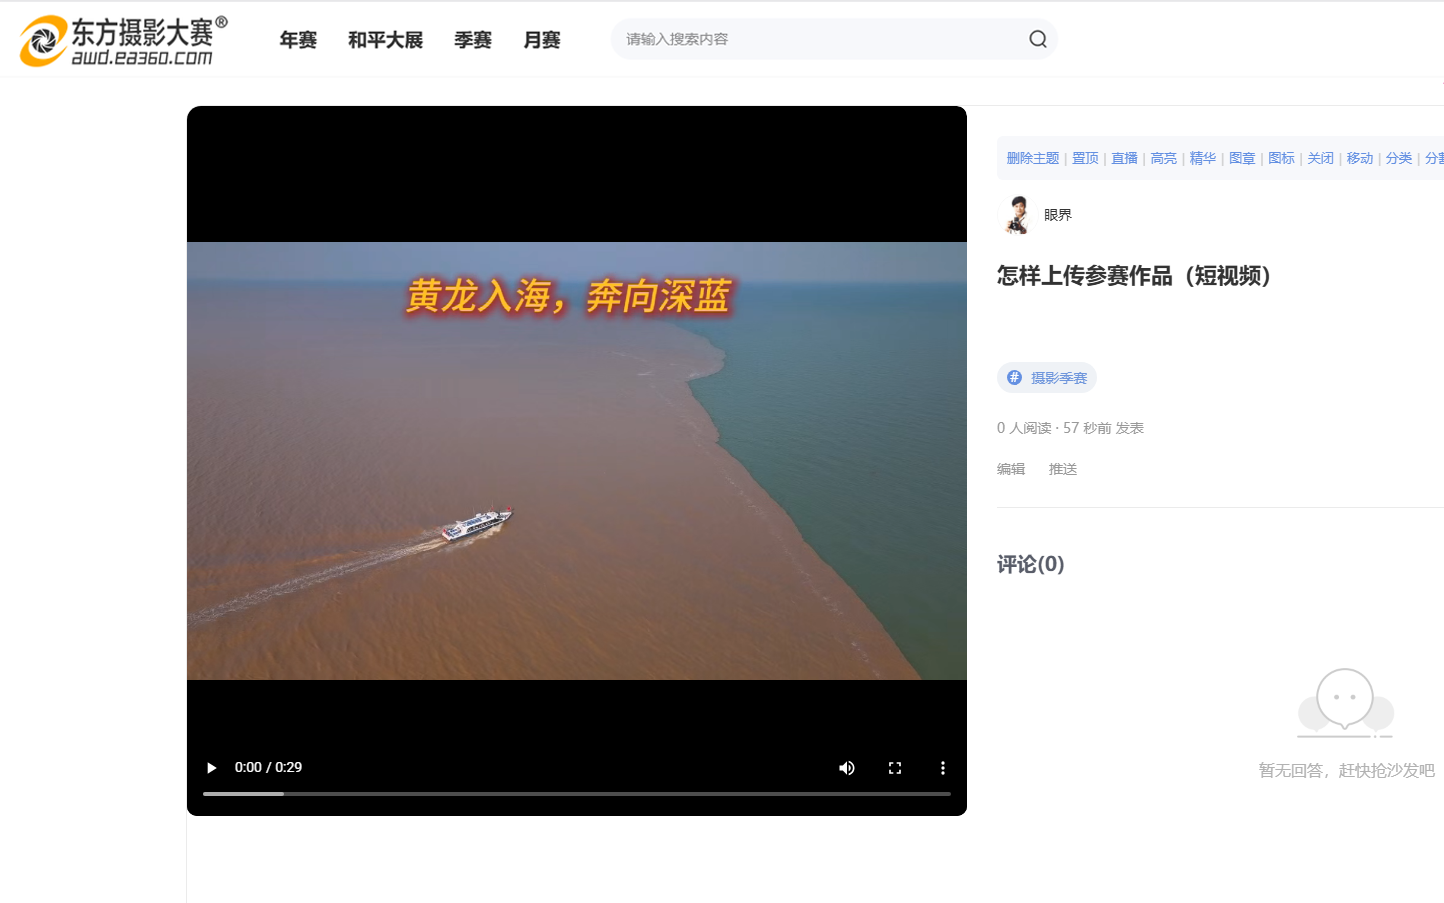Pin the post with 置顶
Image resolution: width=1444 pixels, height=903 pixels.
tap(1085, 158)
